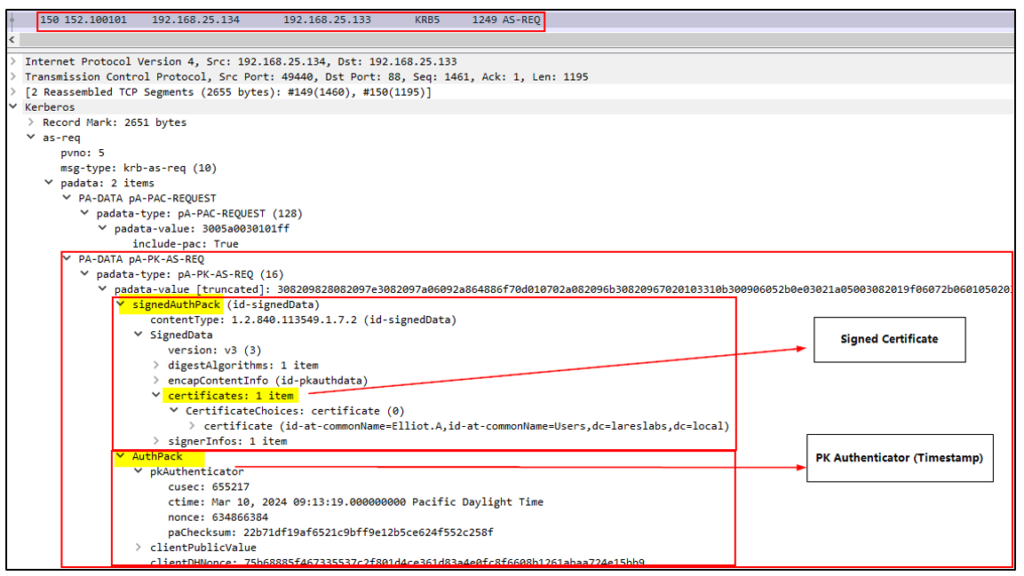Expand 2 Reassembled TCP Segments section
Screen dimensions: 1024x576
14,91
